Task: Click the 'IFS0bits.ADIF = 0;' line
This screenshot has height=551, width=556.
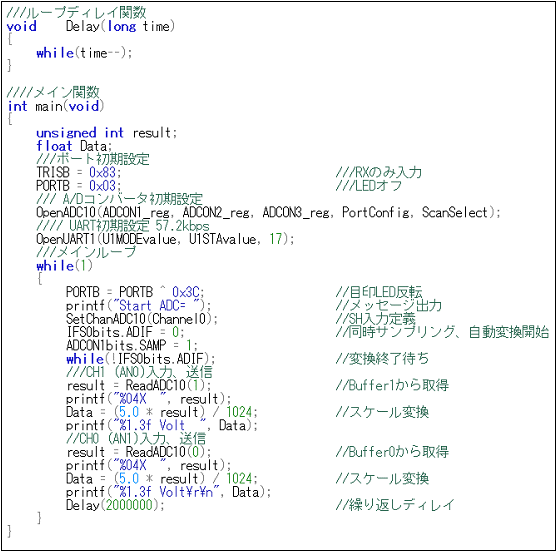Action: pyautogui.click(x=125, y=332)
